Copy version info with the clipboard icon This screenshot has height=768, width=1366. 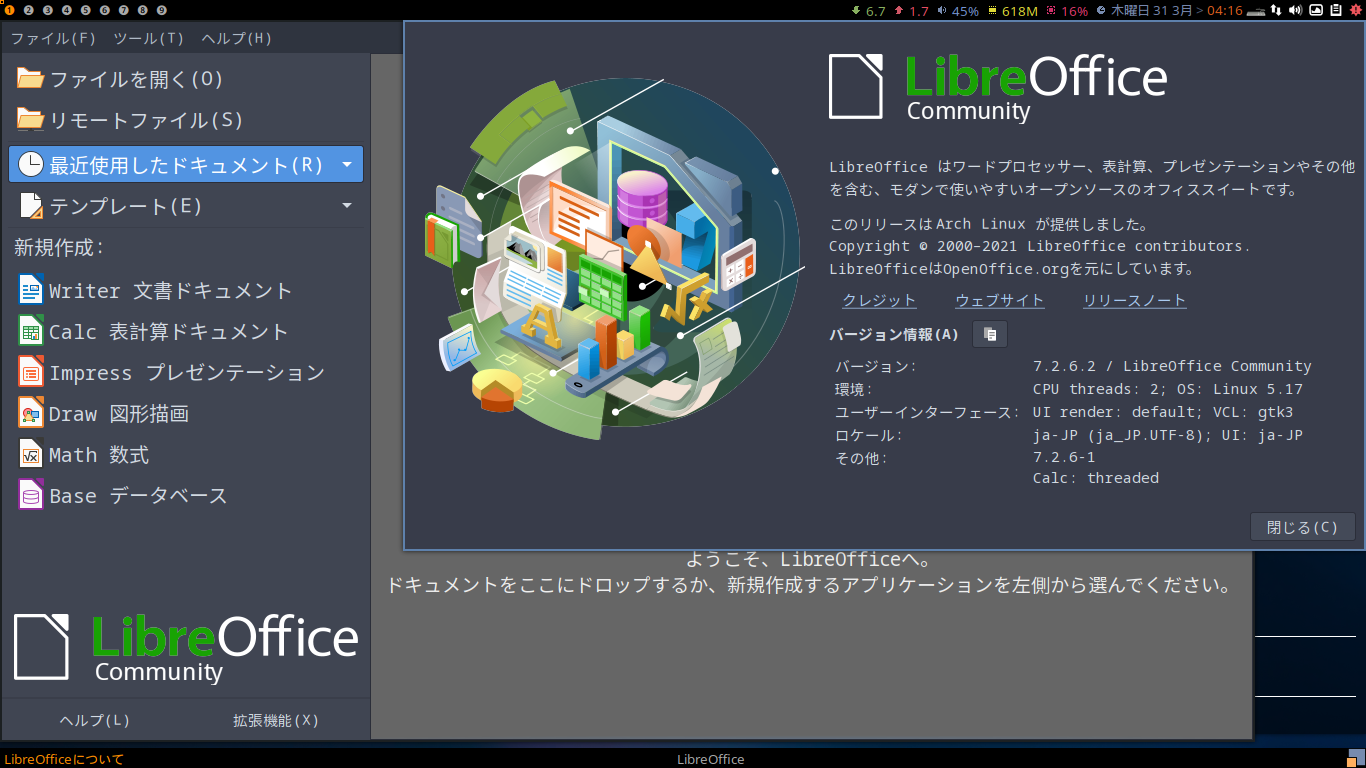989,334
